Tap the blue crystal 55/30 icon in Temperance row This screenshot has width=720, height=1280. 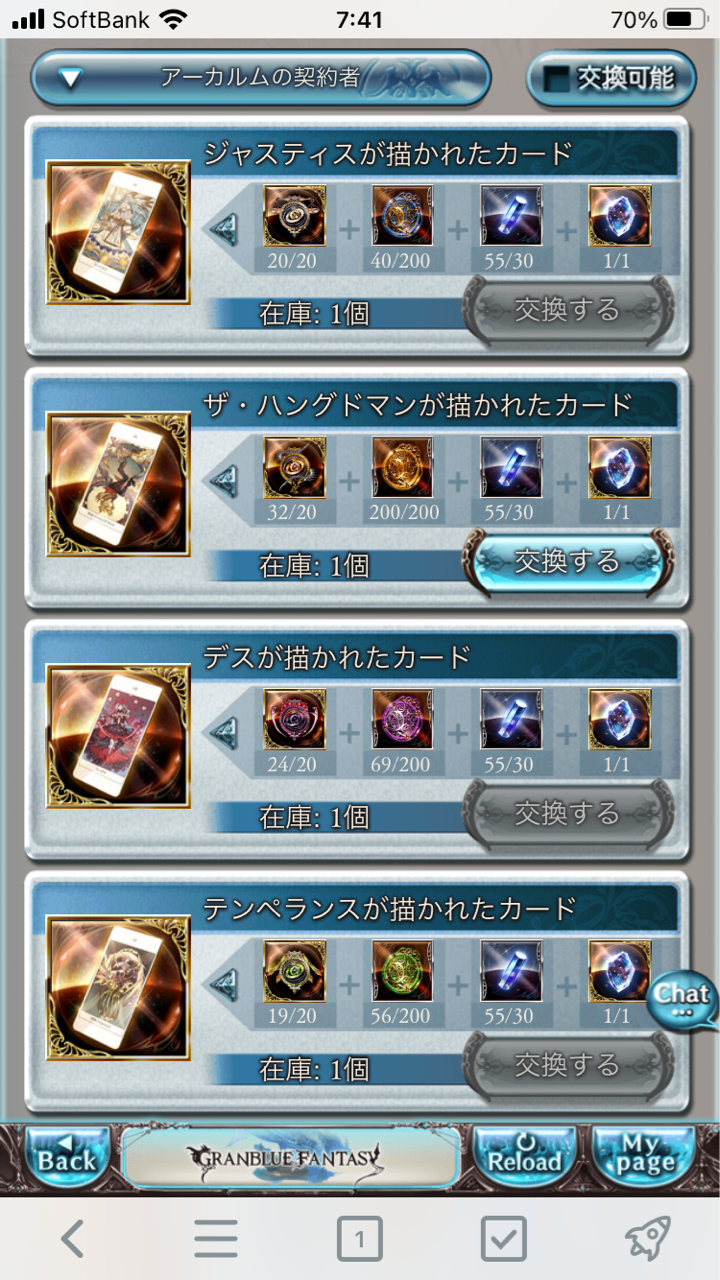[x=511, y=971]
